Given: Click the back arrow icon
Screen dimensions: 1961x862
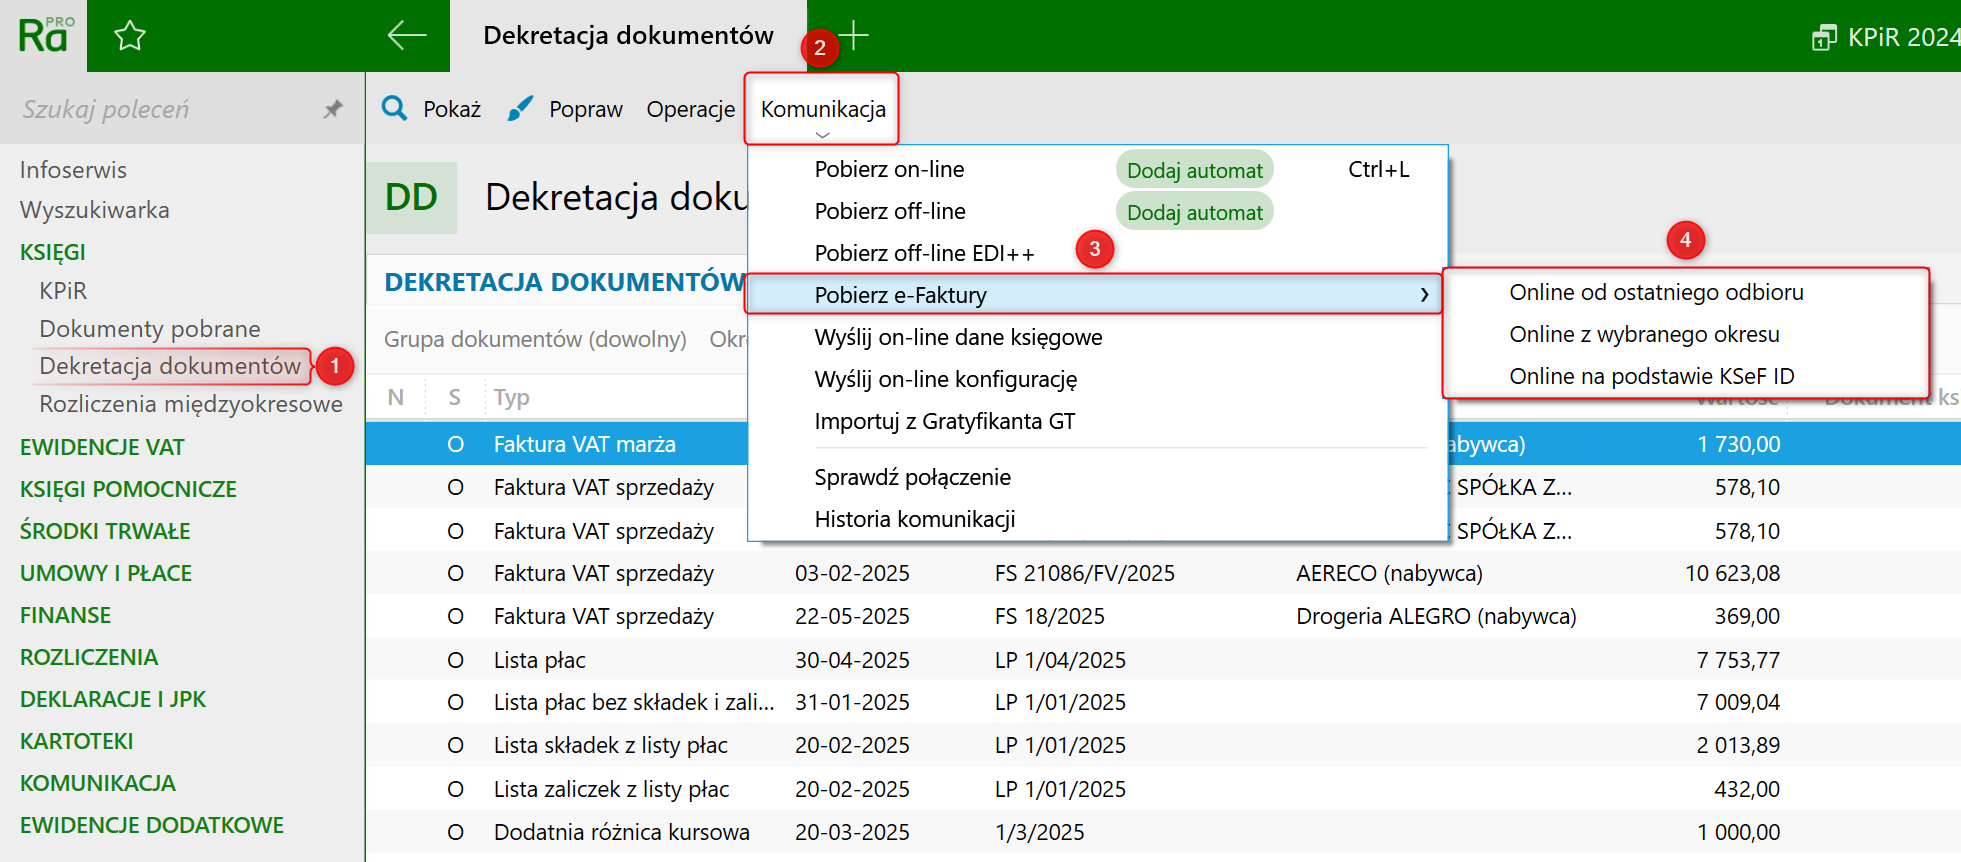Looking at the screenshot, I should coord(407,35).
